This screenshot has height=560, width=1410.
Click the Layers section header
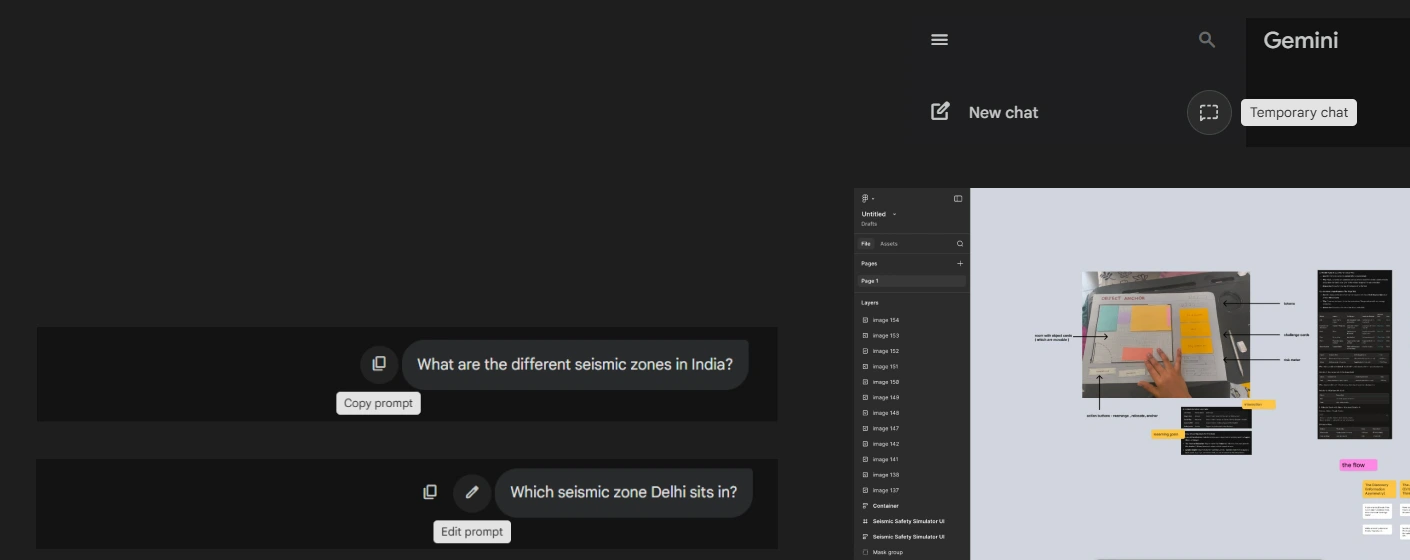click(x=870, y=302)
